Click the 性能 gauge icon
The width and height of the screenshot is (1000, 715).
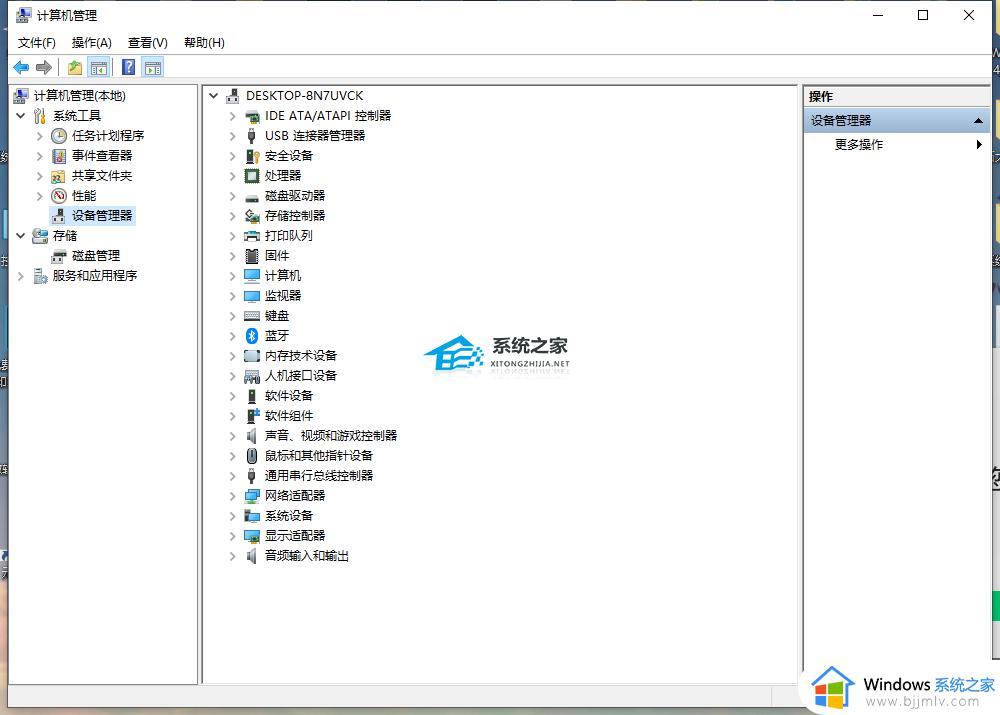click(x=59, y=196)
